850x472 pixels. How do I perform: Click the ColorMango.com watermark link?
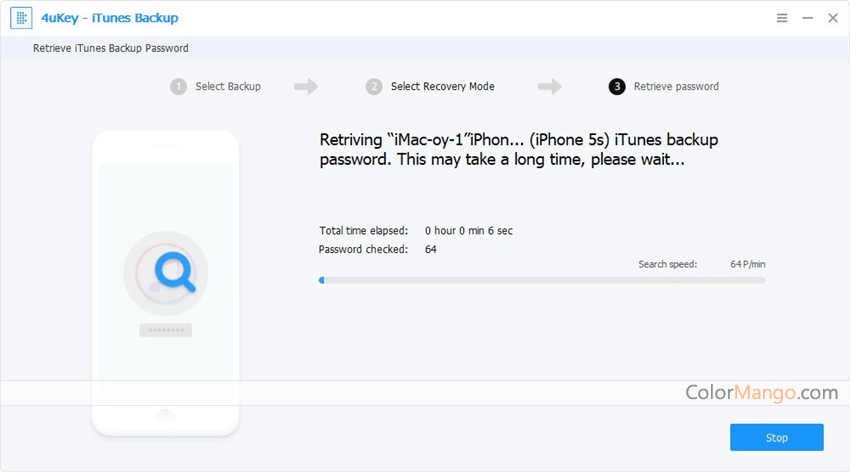tap(761, 393)
